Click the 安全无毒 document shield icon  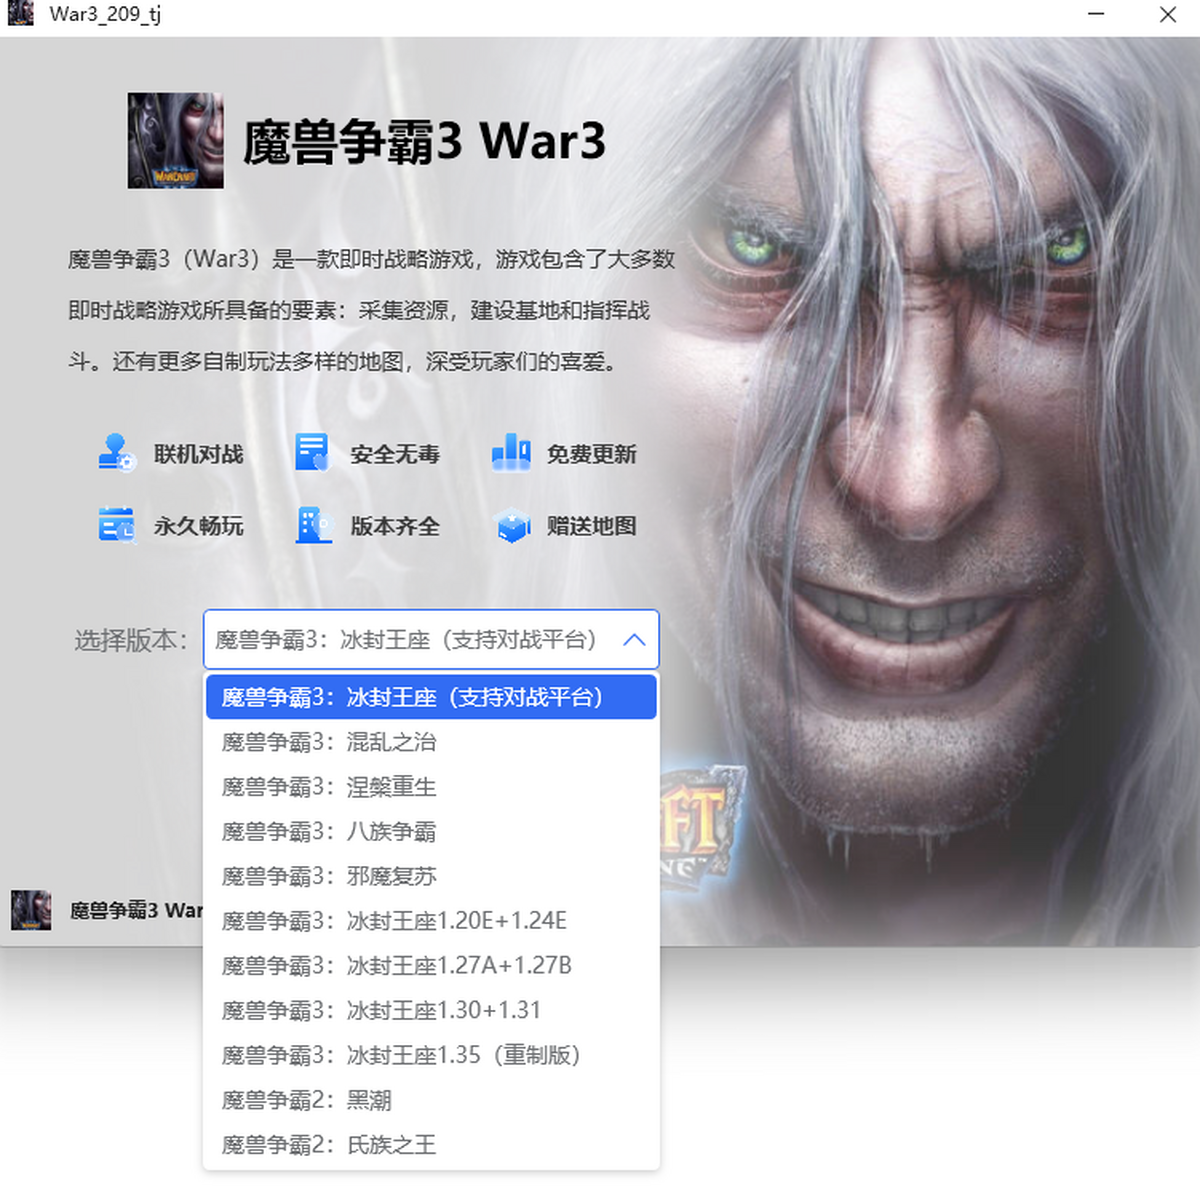pos(312,453)
